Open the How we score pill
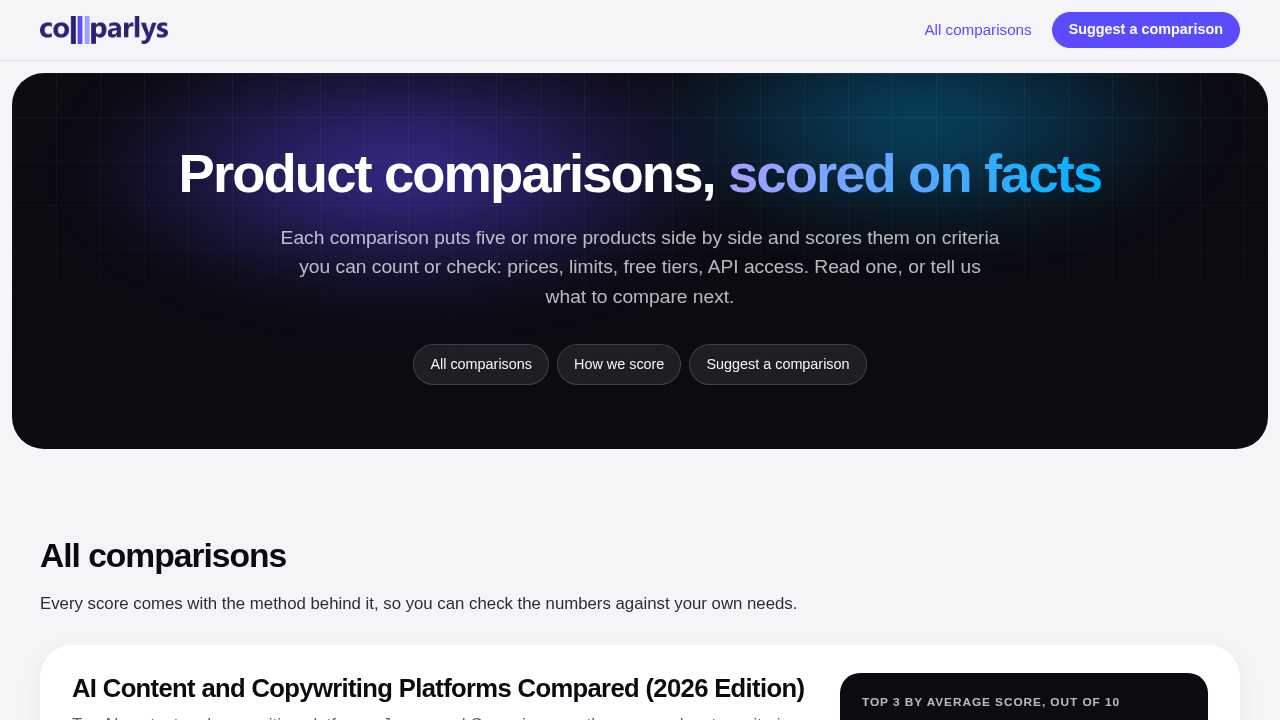The height and width of the screenshot is (720, 1280). (619, 364)
